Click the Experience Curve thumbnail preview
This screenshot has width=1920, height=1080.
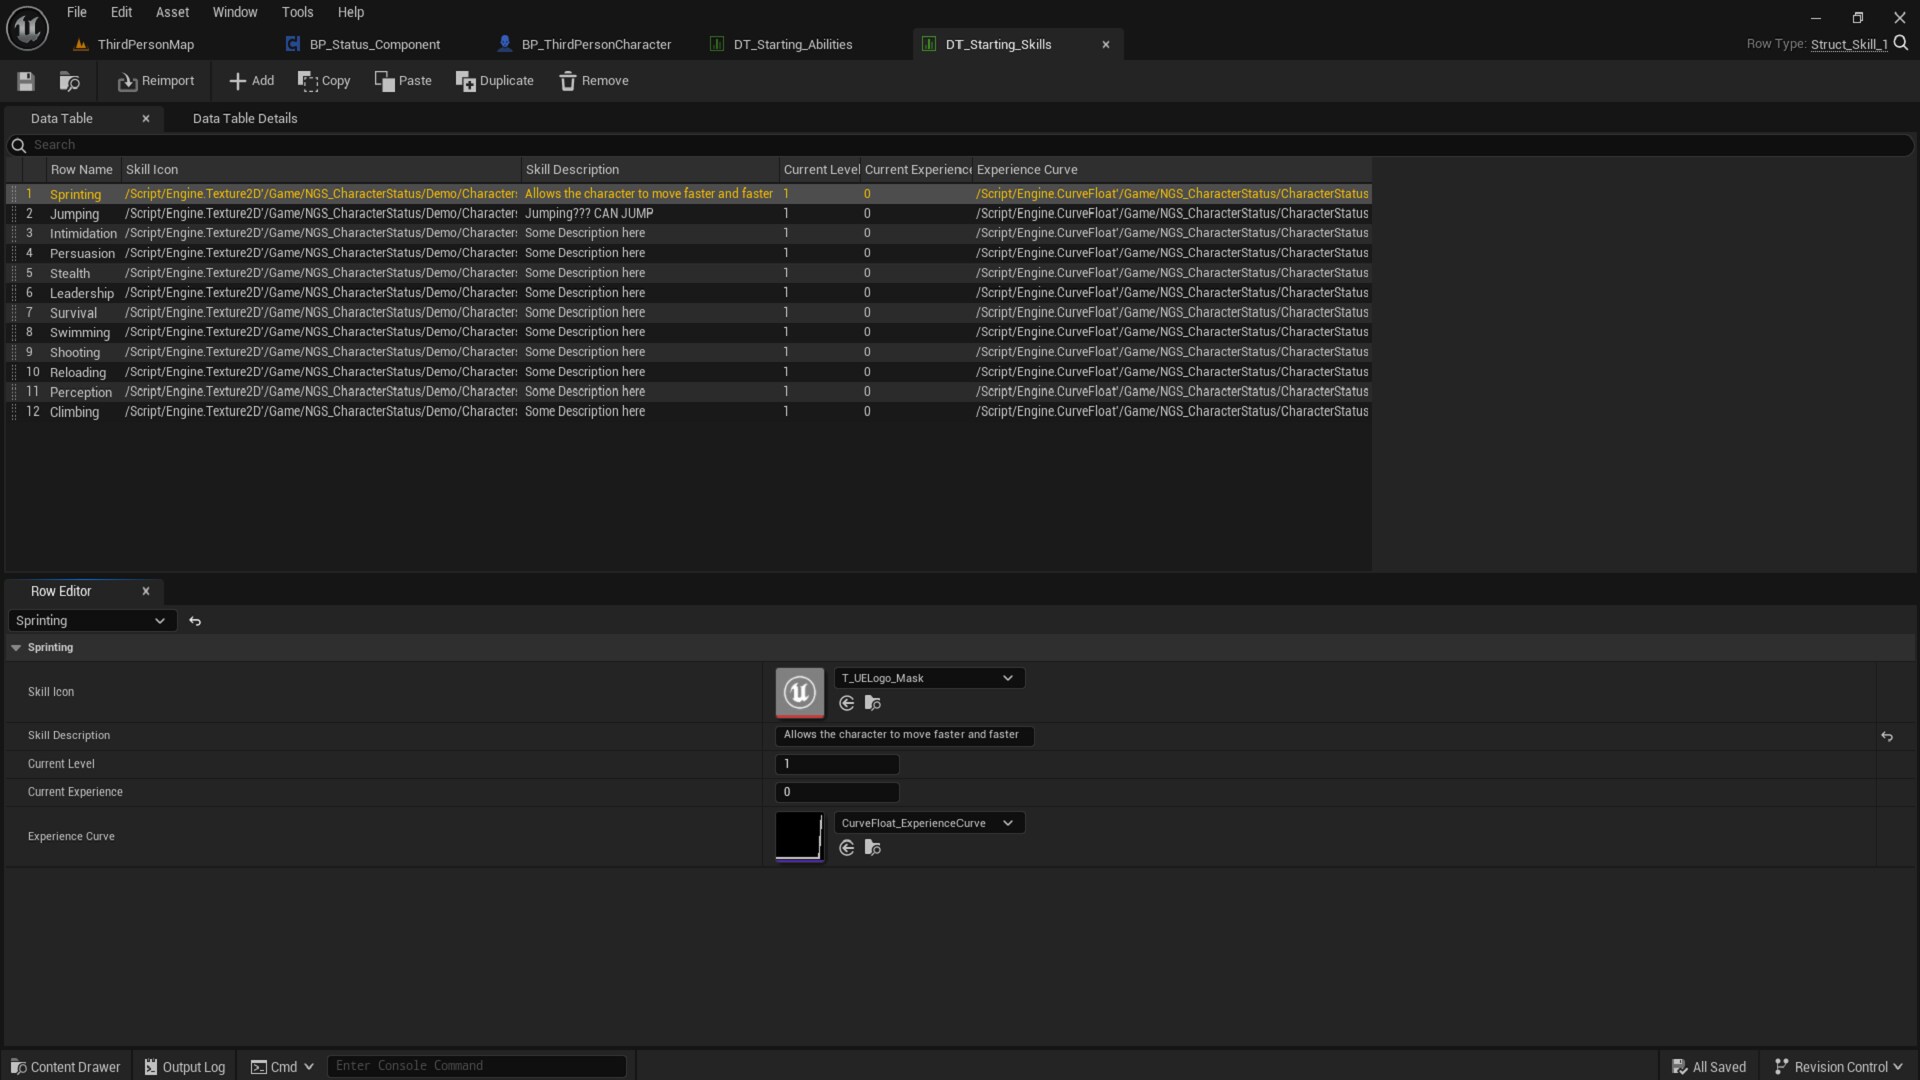799,836
